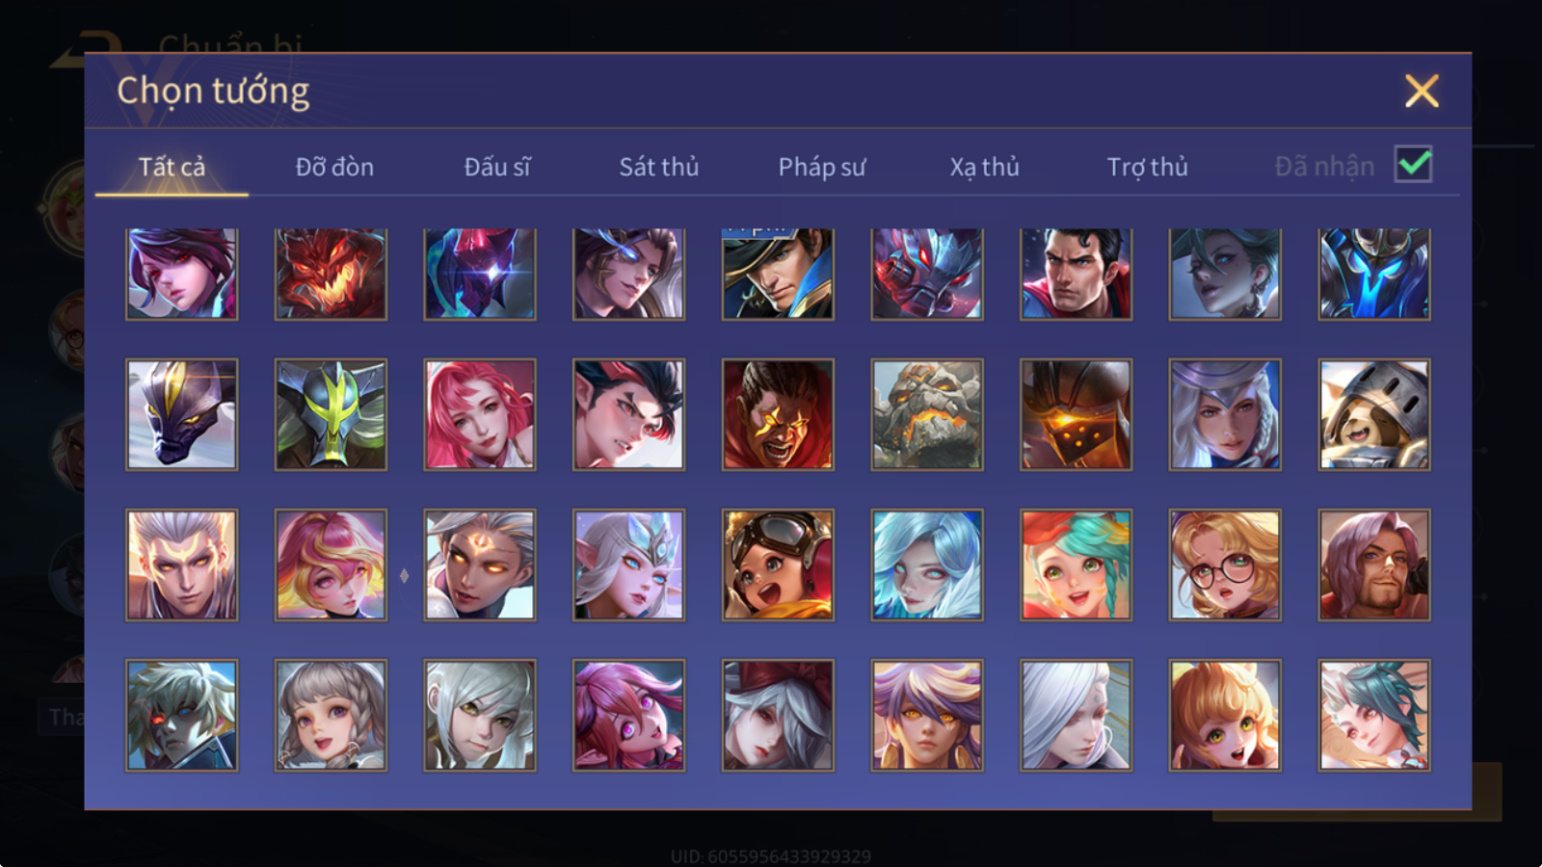Choose the stone golem hero portrait

(926, 414)
